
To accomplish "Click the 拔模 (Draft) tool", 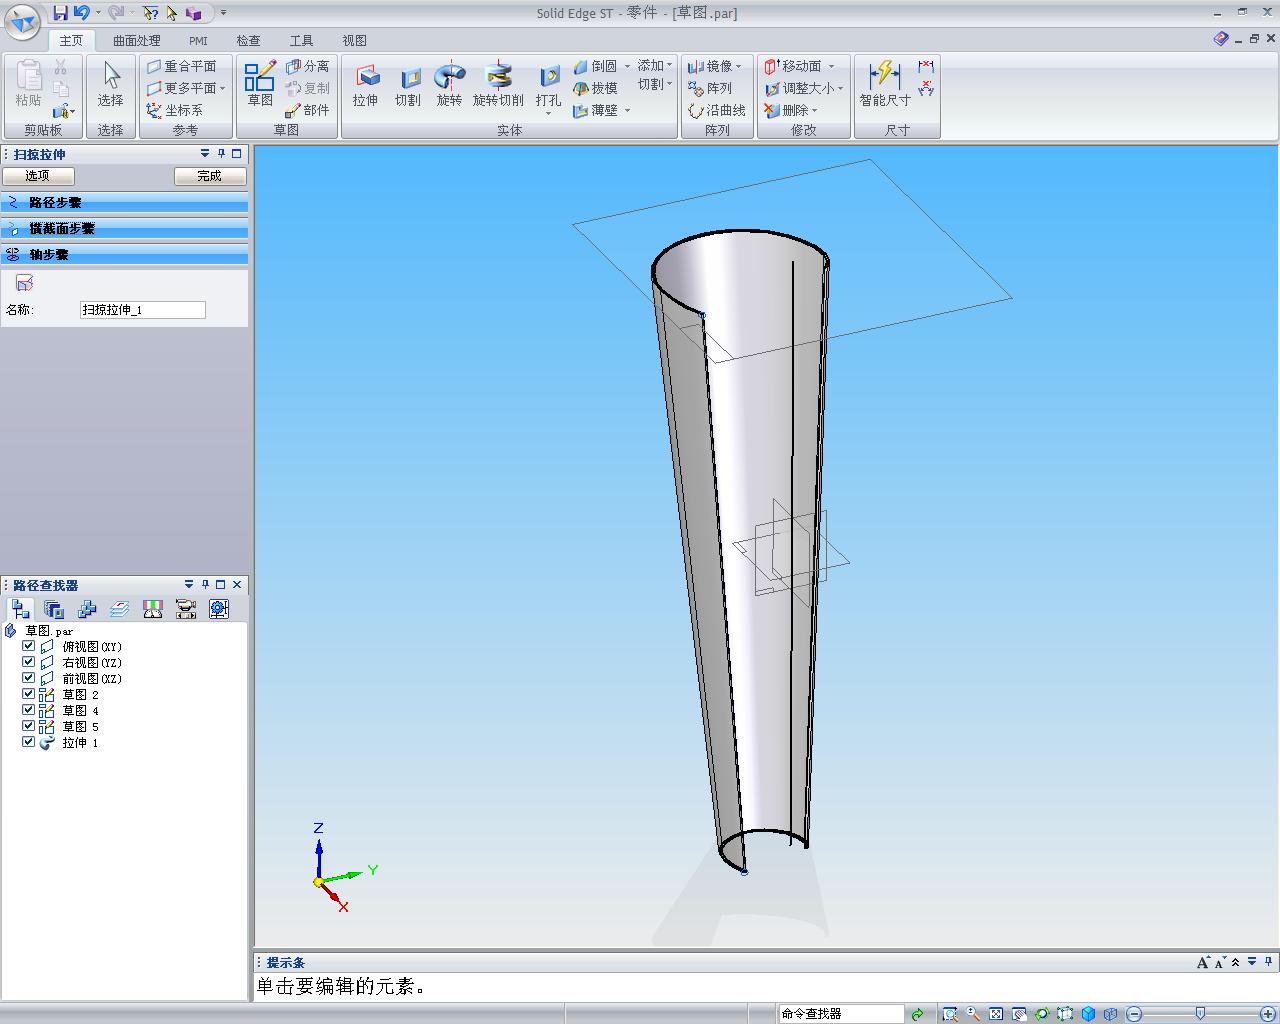I will pyautogui.click(x=596, y=88).
